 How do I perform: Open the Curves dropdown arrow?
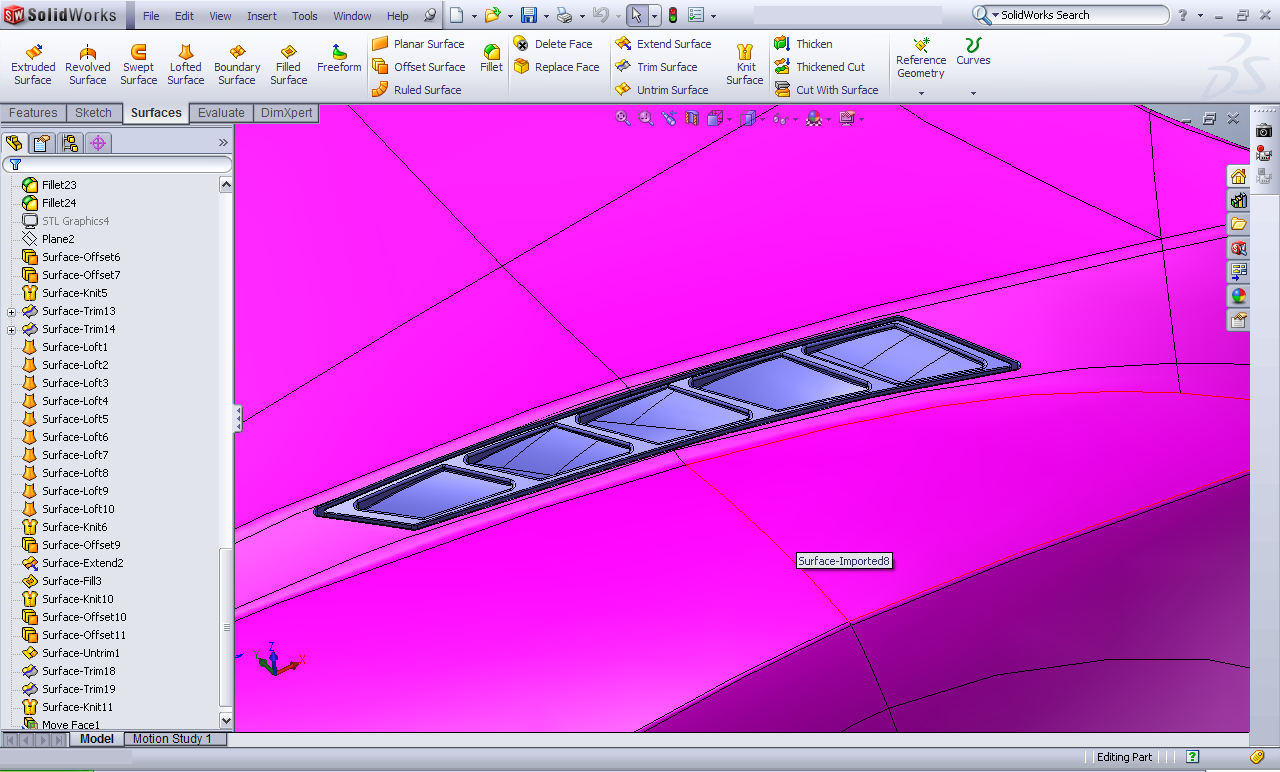coord(973,94)
